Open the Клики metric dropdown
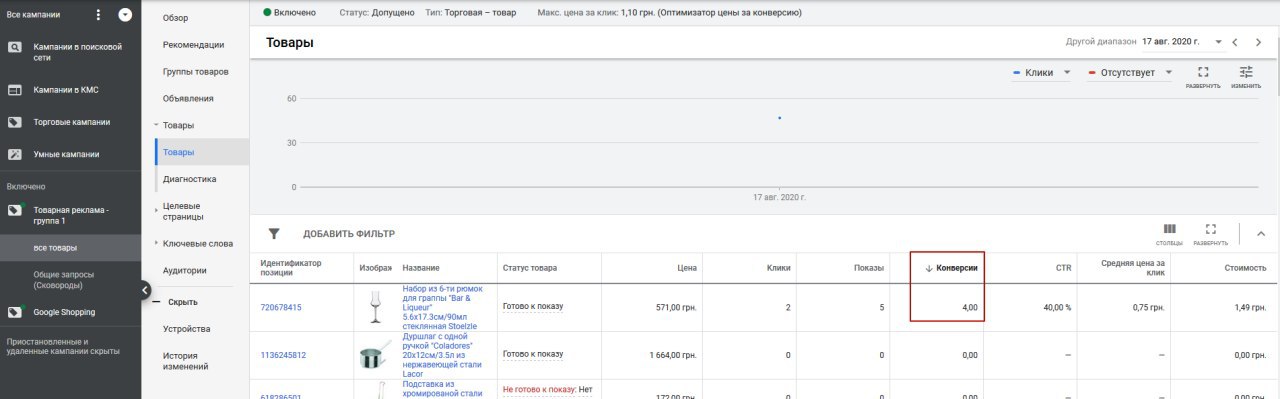Viewport: 1280px width, 399px height. pyautogui.click(x=1042, y=73)
